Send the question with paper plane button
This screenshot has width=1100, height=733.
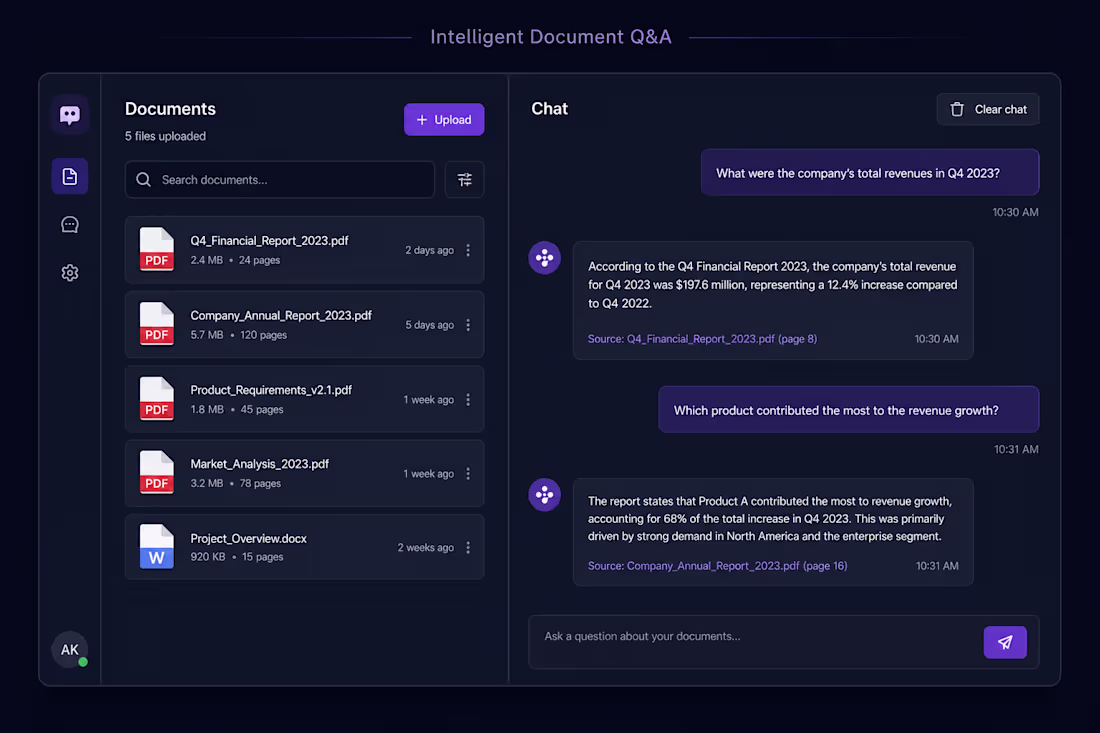click(1005, 642)
